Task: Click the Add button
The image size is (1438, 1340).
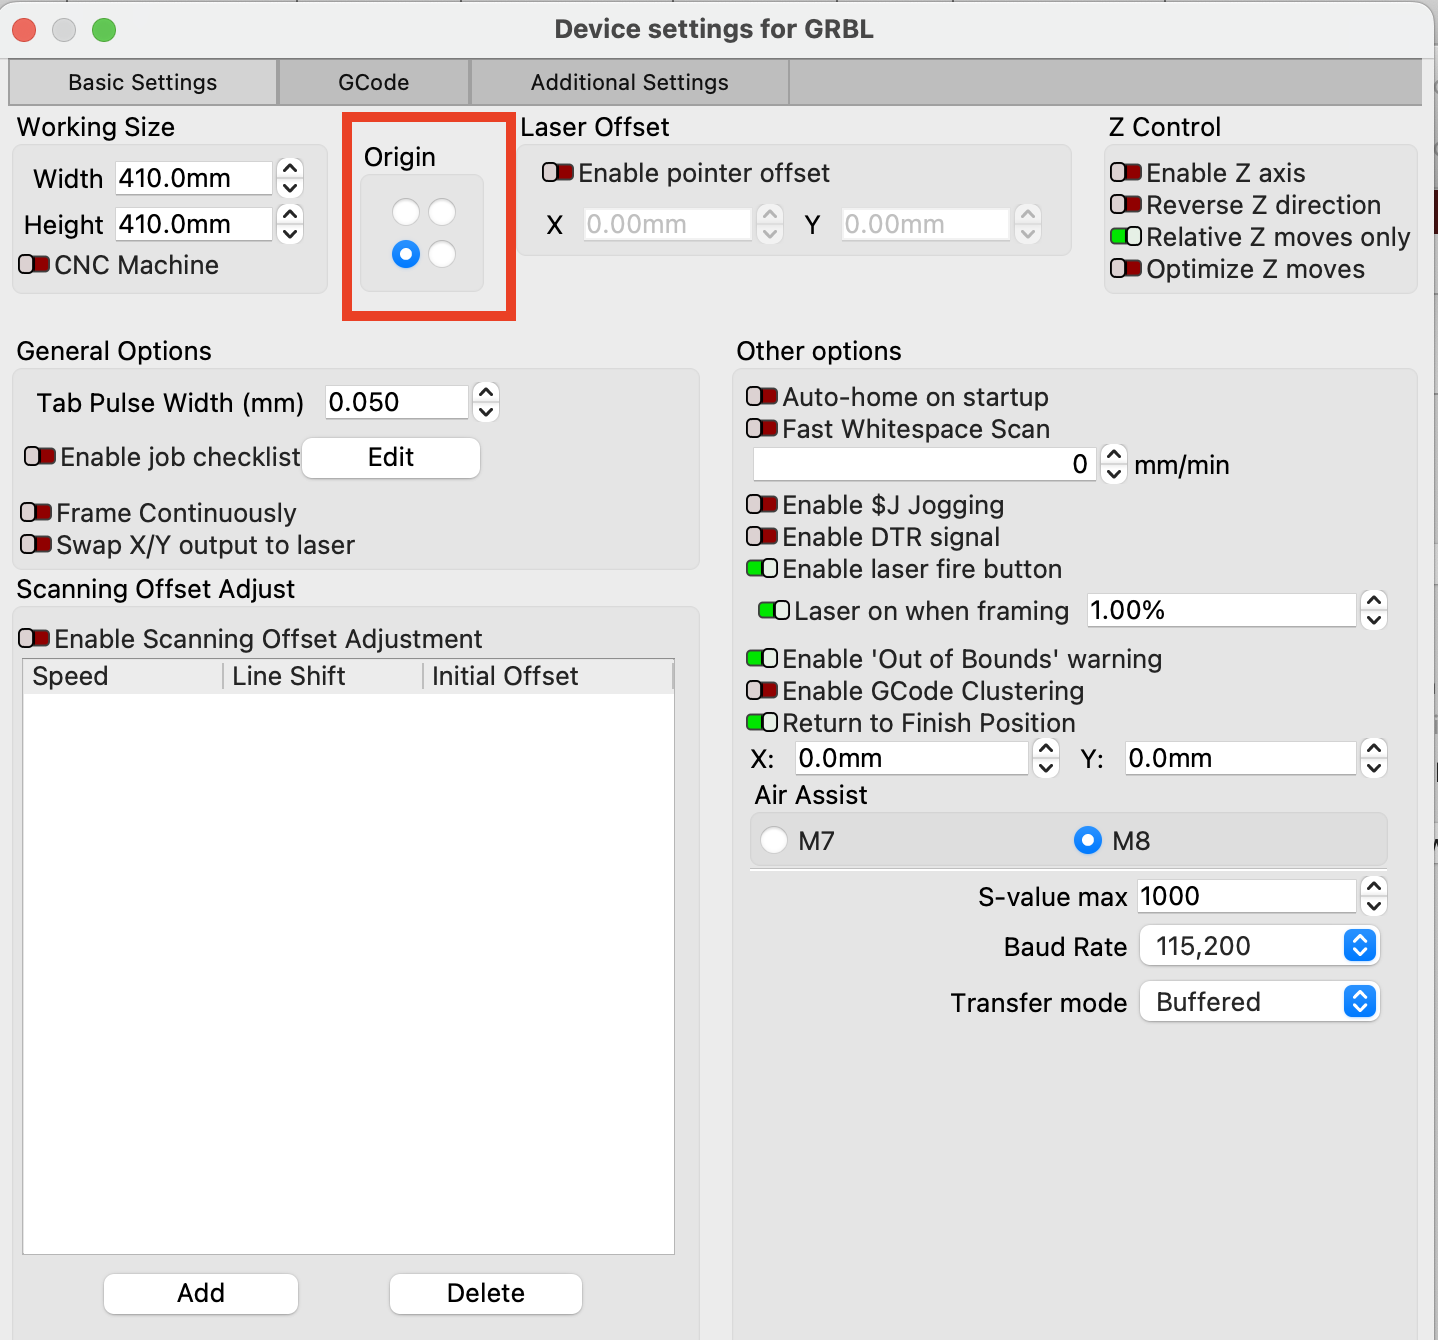Action: pyautogui.click(x=201, y=1293)
